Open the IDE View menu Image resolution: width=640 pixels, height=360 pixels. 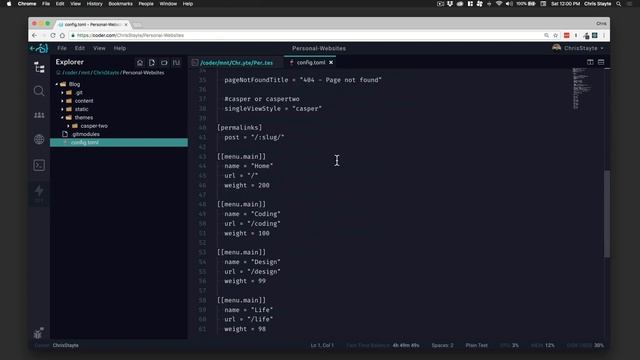click(99, 48)
